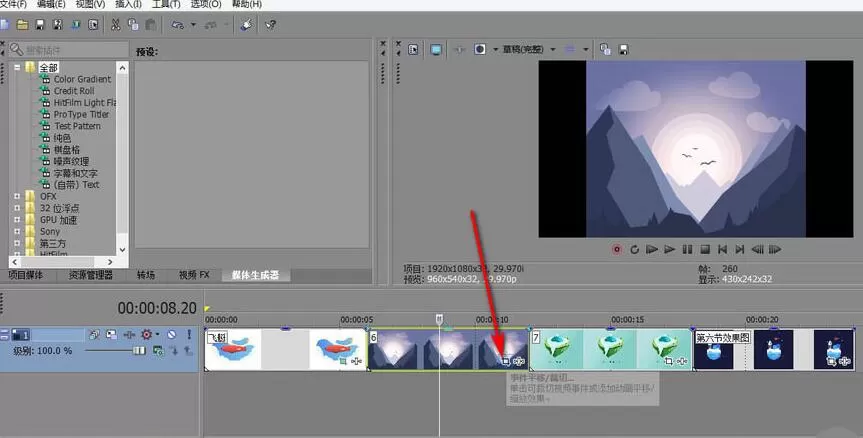Click the Save As icon
The height and width of the screenshot is (438, 863).
point(58,25)
